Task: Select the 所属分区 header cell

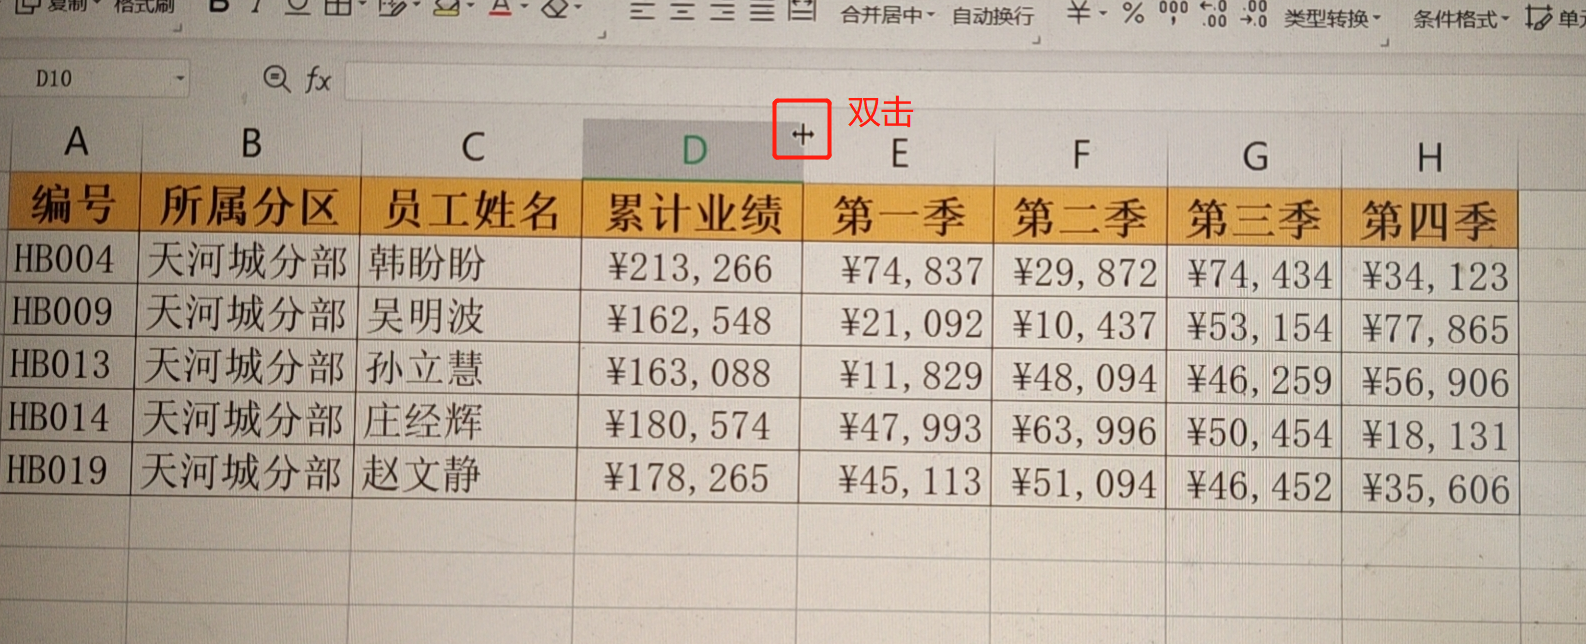Action: tap(250, 207)
